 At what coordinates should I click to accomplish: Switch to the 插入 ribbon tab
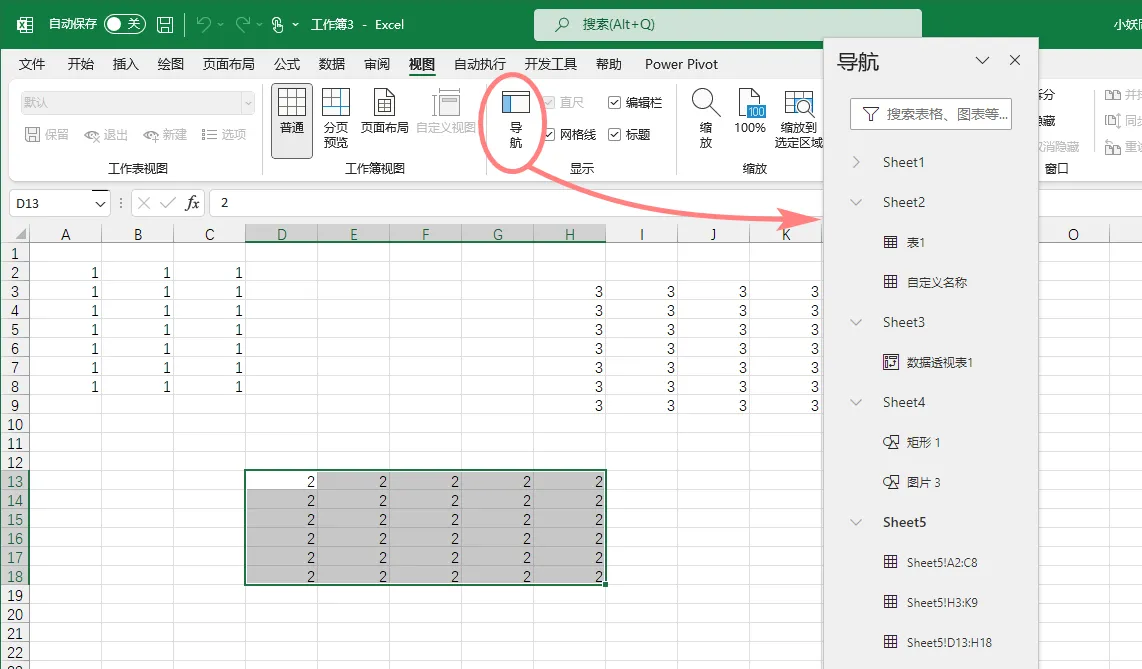click(x=125, y=64)
